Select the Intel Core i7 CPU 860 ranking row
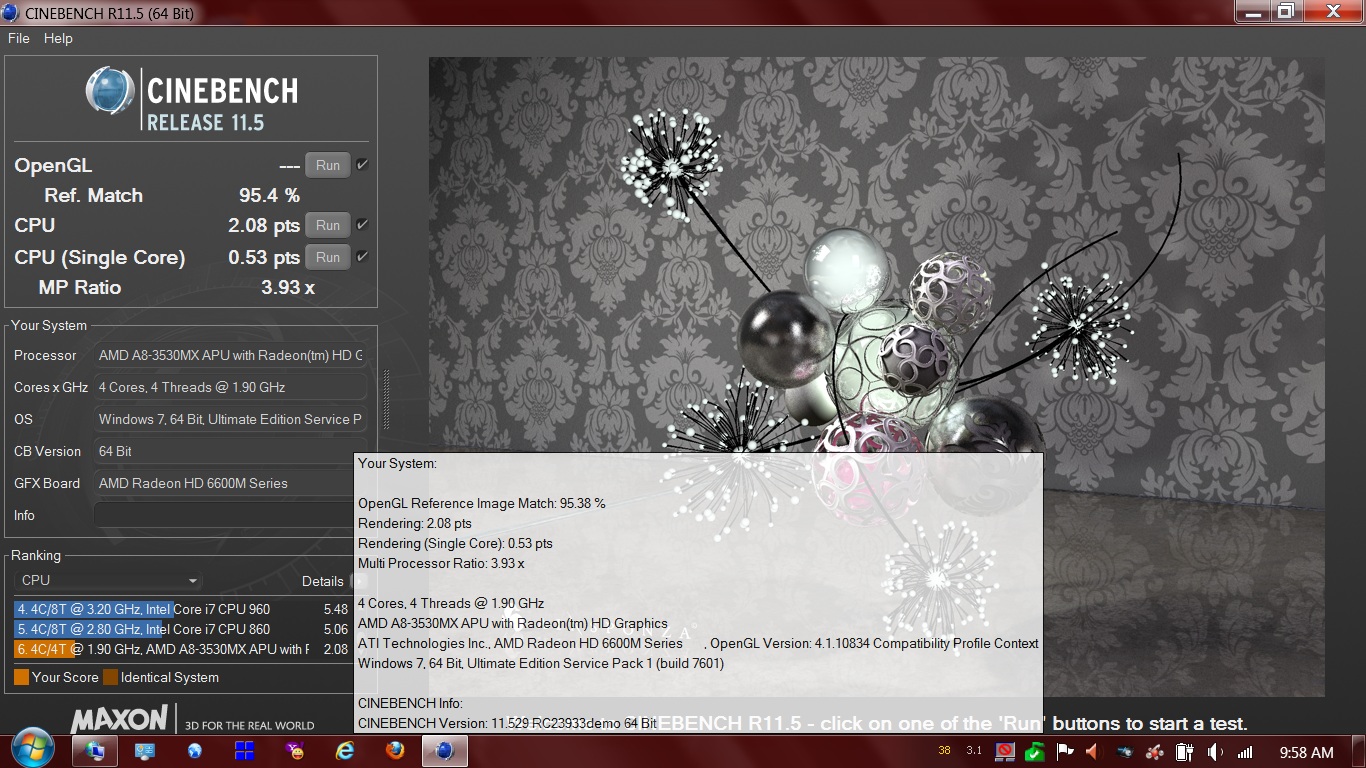Screen dimensions: 1366x768 [183, 629]
